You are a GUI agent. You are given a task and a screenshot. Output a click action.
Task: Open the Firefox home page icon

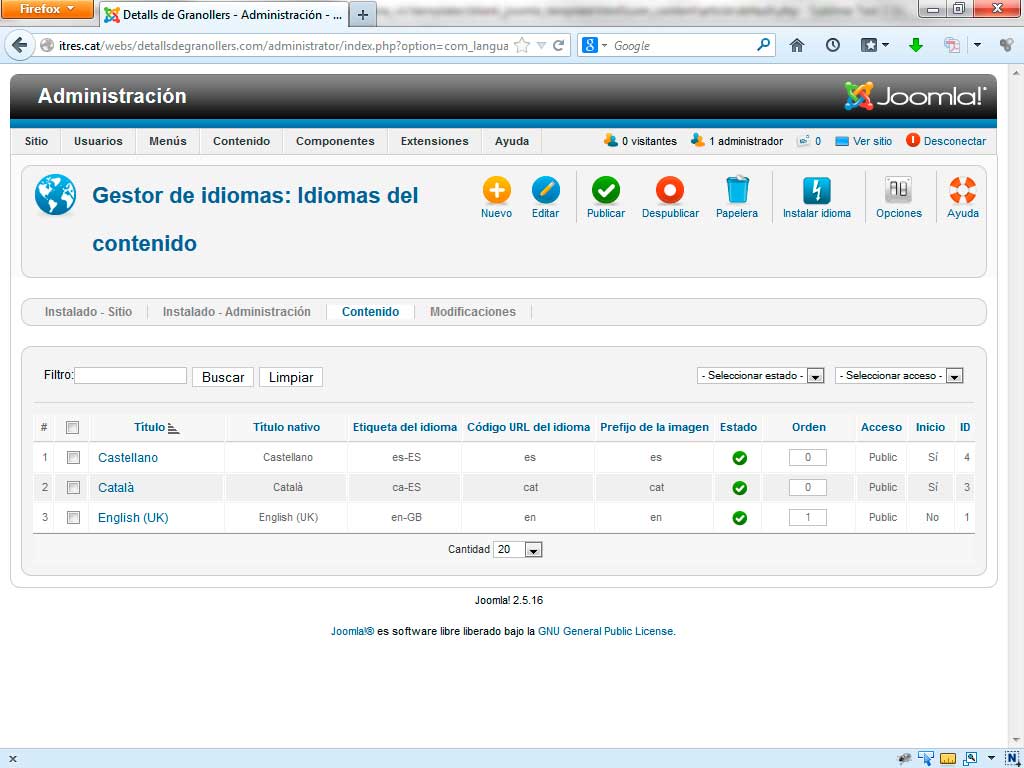797,45
